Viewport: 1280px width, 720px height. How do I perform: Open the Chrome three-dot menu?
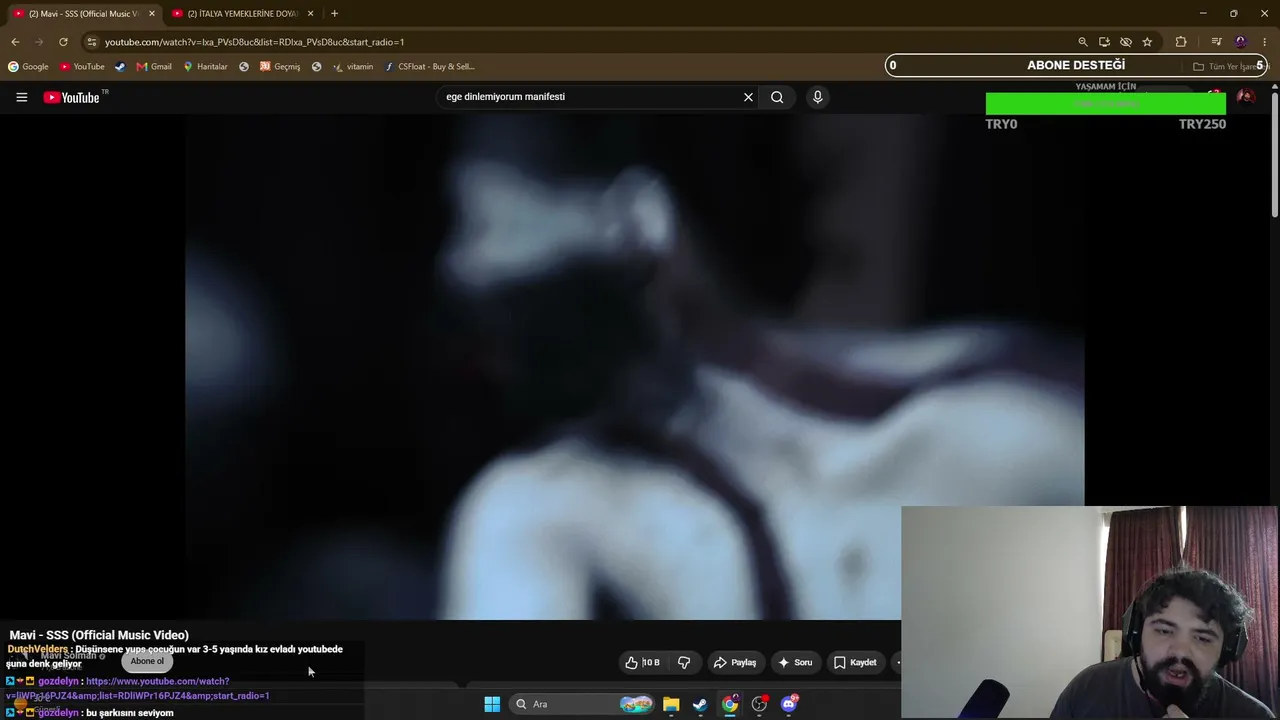tap(1265, 42)
